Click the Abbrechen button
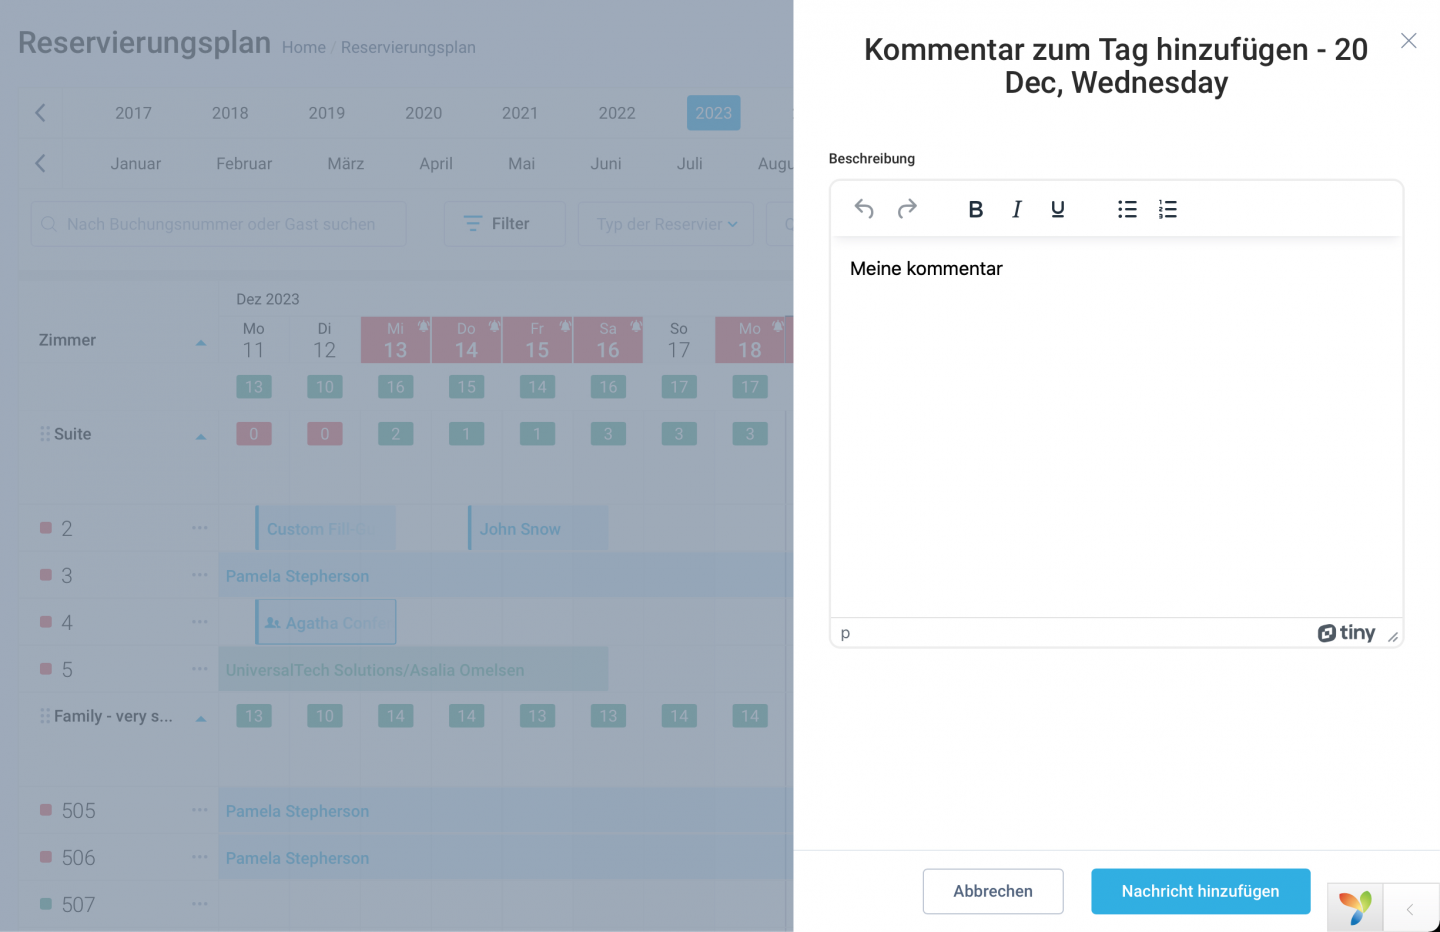Viewport: 1440px width, 932px height. coord(993,891)
